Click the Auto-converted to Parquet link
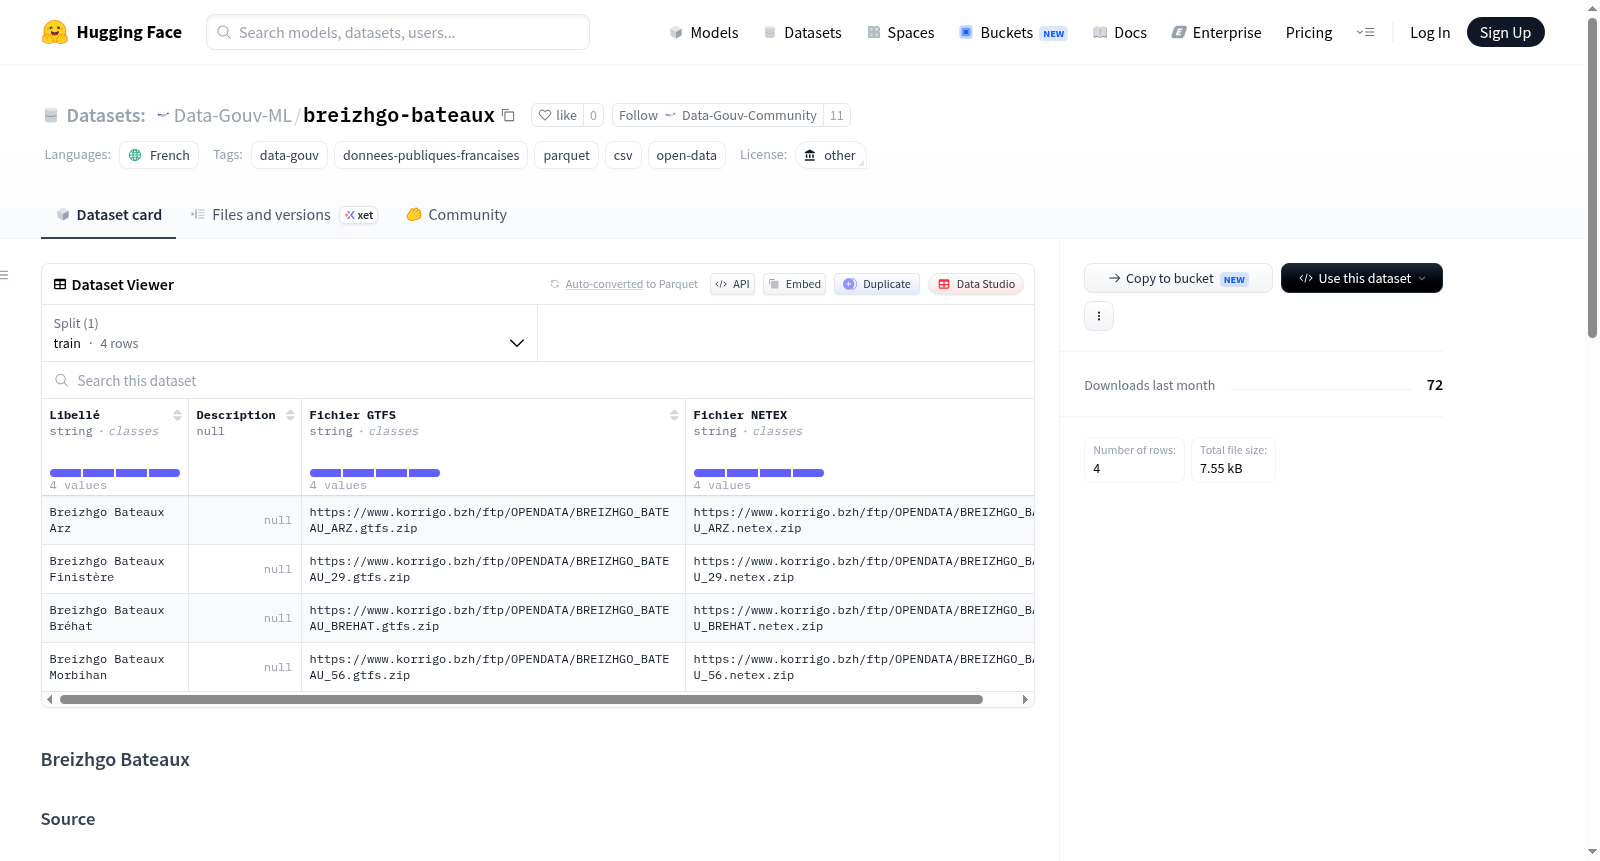The width and height of the screenshot is (1600, 861). pos(631,284)
